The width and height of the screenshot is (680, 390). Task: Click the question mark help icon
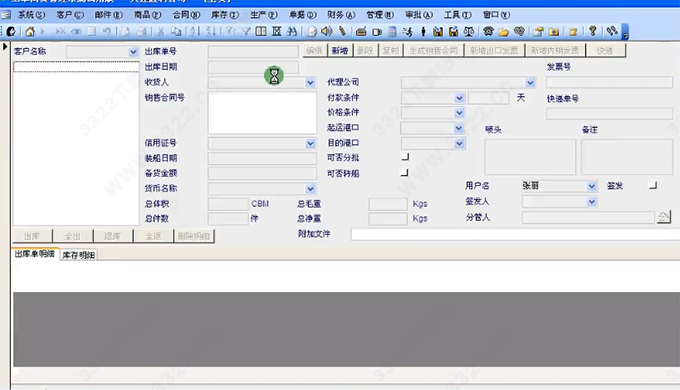tap(592, 31)
